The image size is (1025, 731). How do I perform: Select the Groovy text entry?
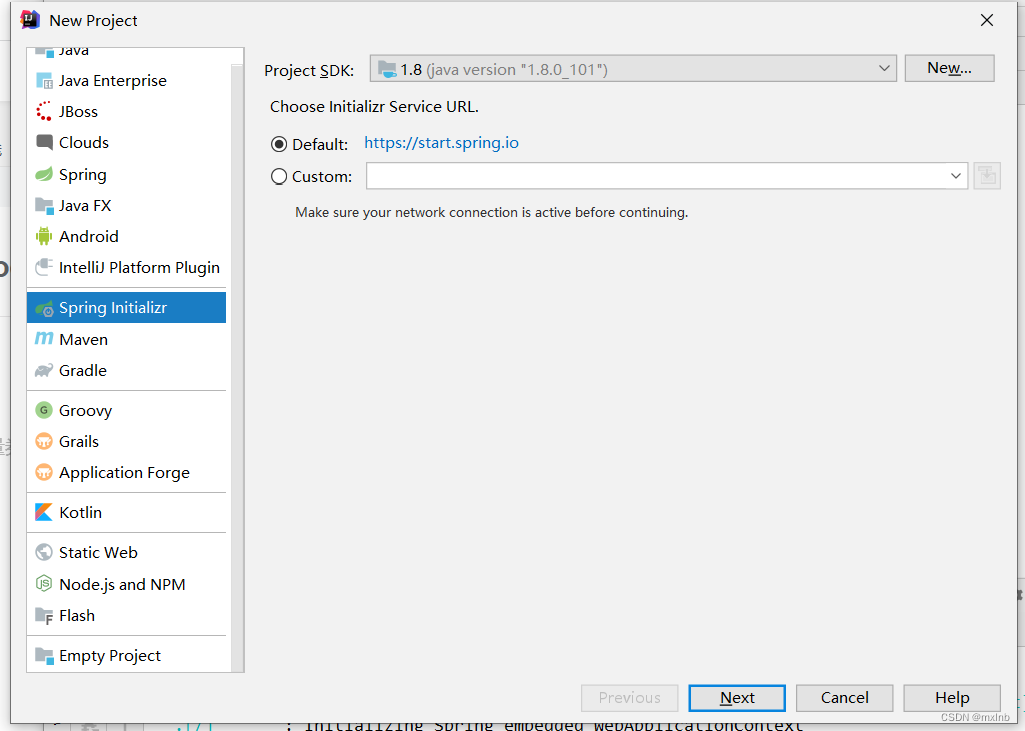pos(86,411)
